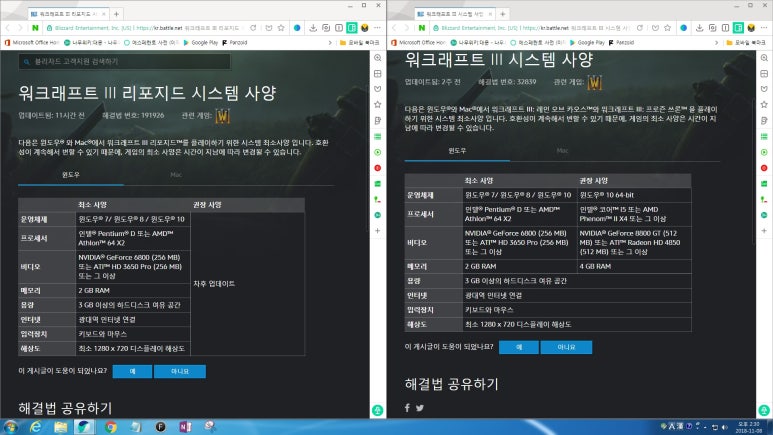
Task: Open downloads in the right window toolbar
Action: (700, 28)
